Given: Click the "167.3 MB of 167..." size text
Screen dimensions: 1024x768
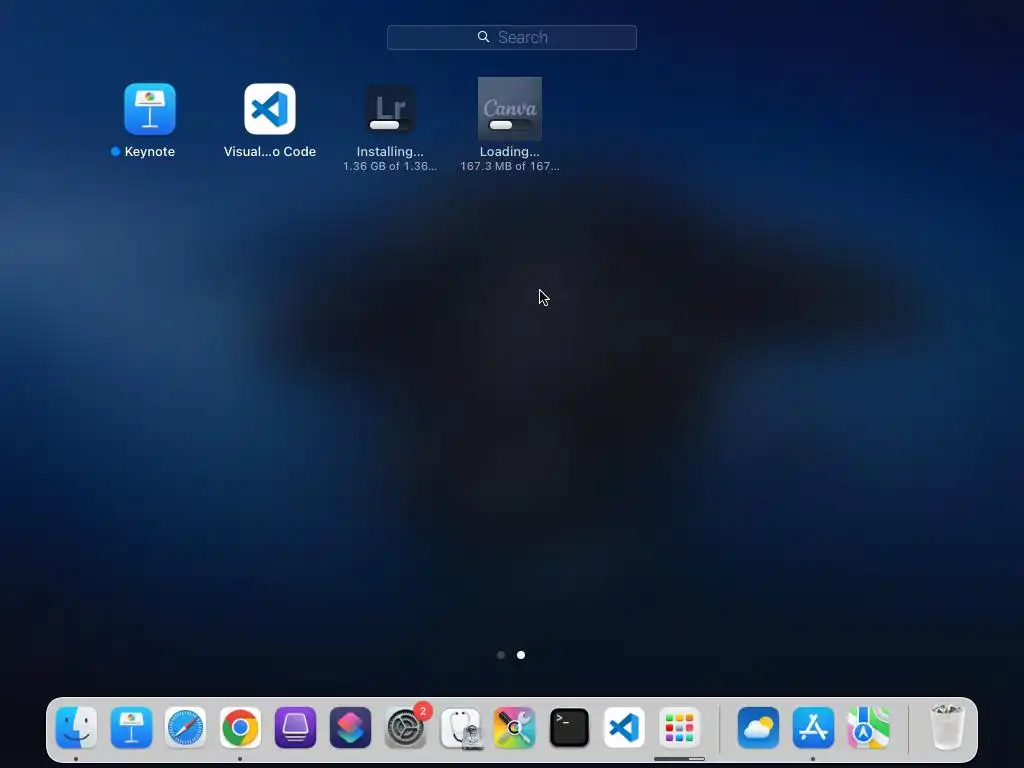Looking at the screenshot, I should [510, 167].
